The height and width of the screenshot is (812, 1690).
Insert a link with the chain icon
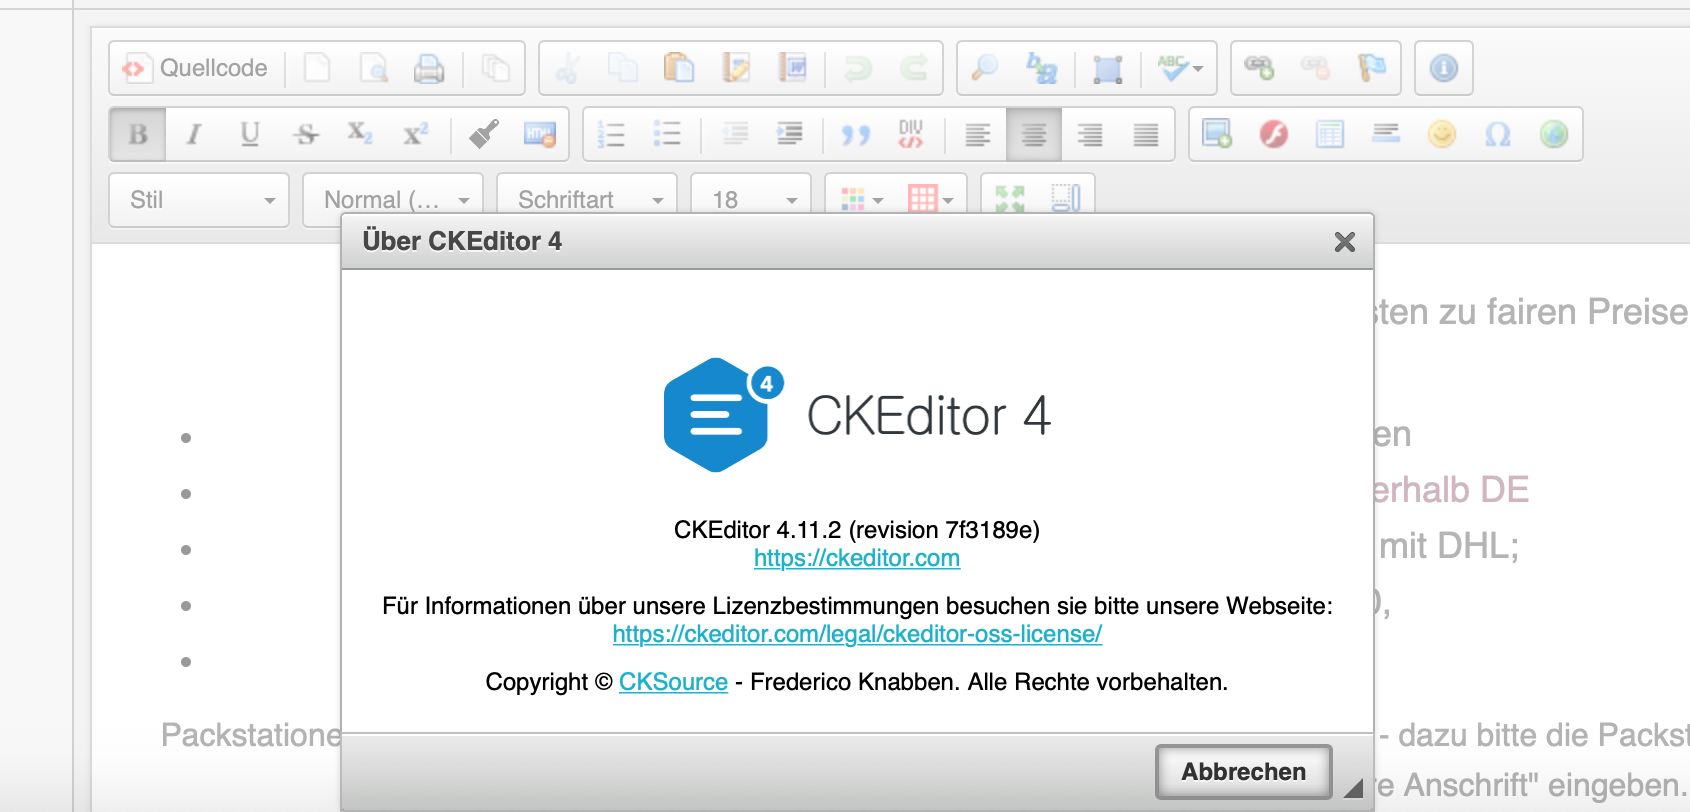pyautogui.click(x=1259, y=68)
